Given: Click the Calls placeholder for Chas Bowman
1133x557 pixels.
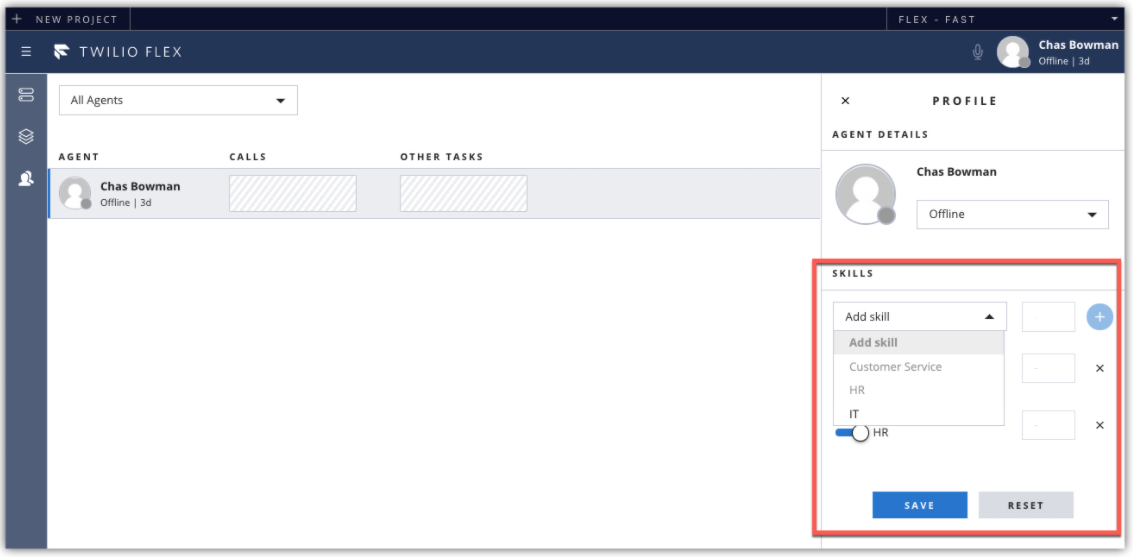Looking at the screenshot, I should (x=293, y=194).
